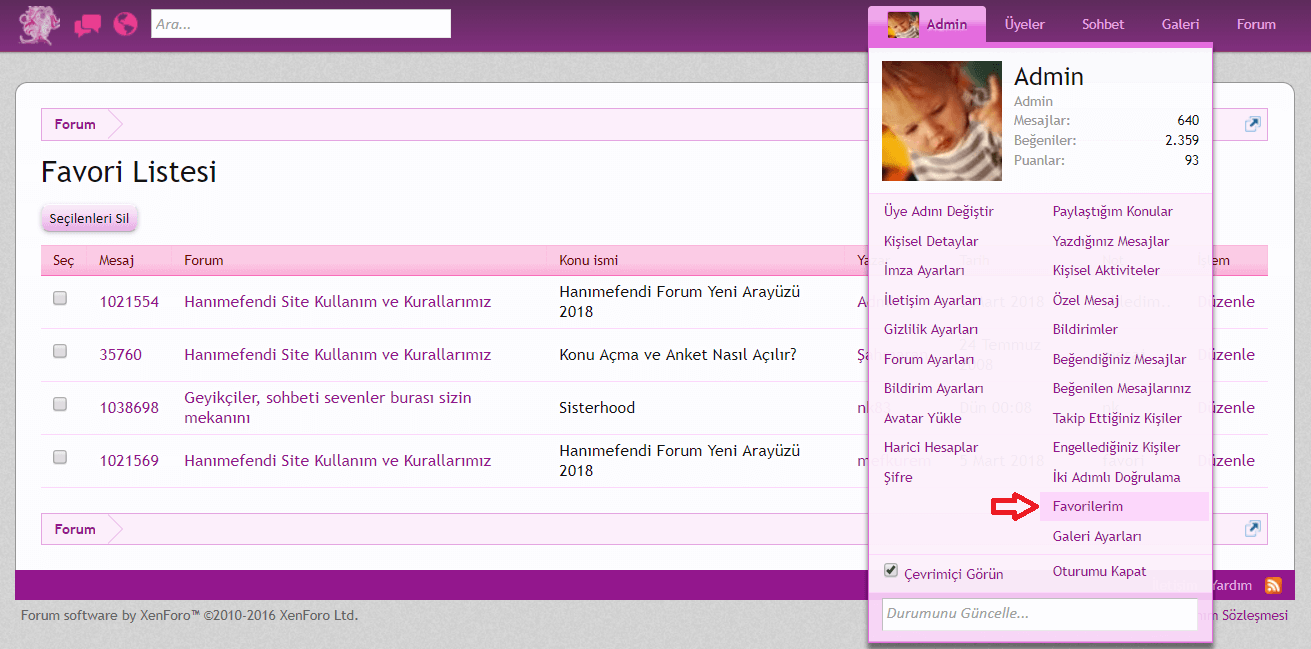Open the Üyeler tab
This screenshot has width=1311, height=649.
coord(1024,25)
